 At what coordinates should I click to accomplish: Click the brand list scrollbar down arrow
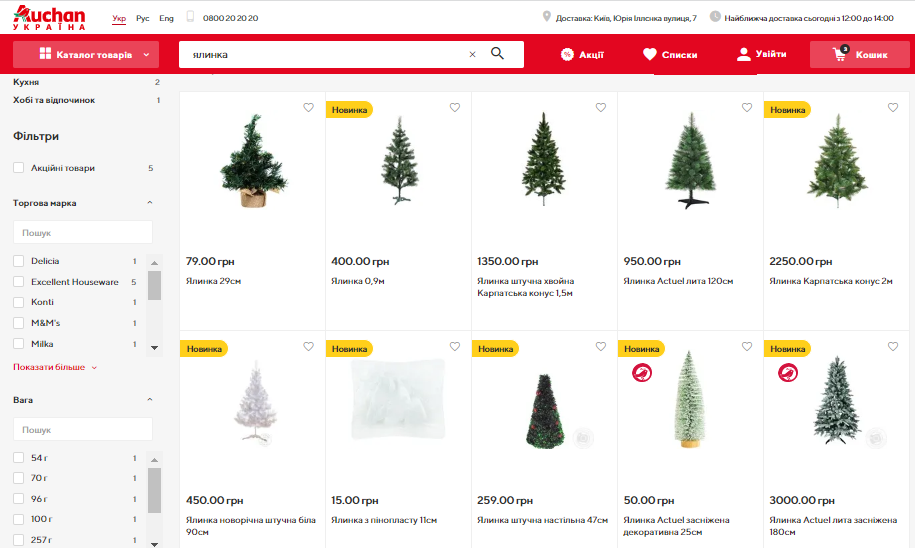(x=154, y=348)
